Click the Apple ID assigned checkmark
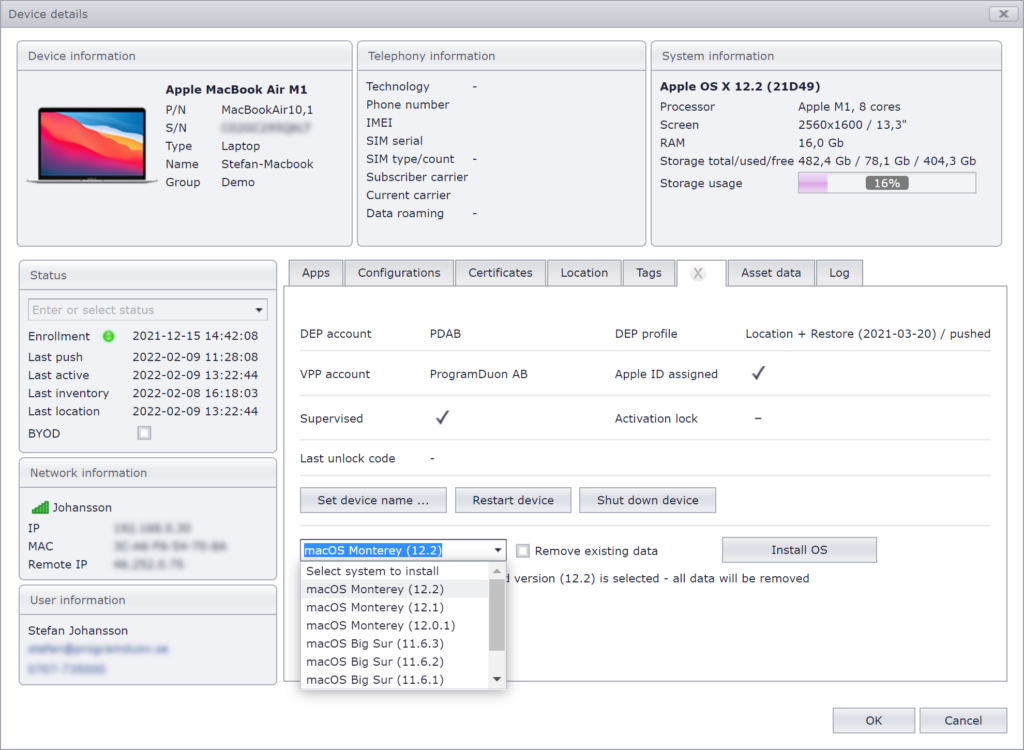Screen dimensions: 1024x750 758,373
